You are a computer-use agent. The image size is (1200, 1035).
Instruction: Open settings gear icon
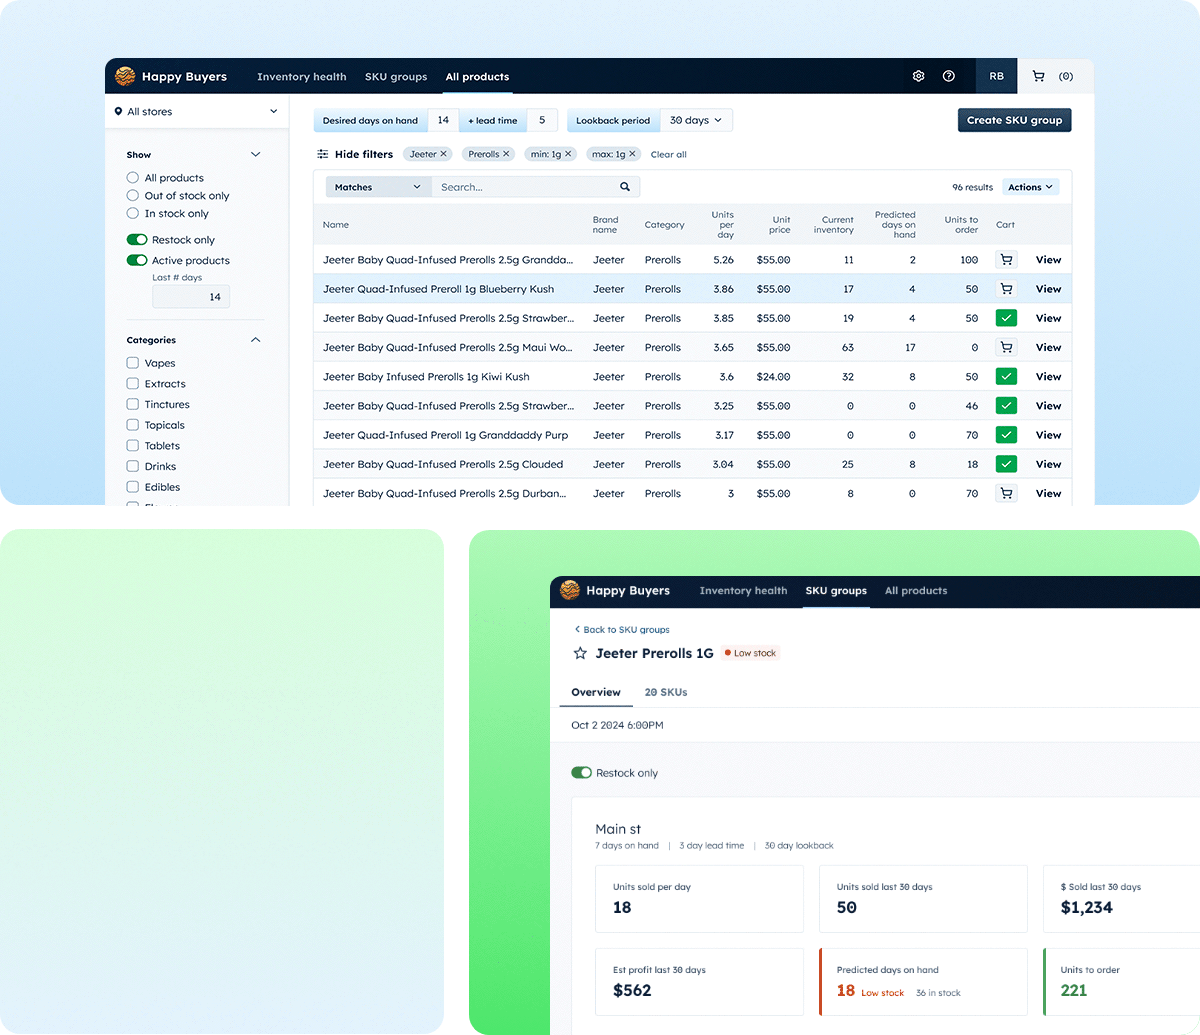[919, 76]
